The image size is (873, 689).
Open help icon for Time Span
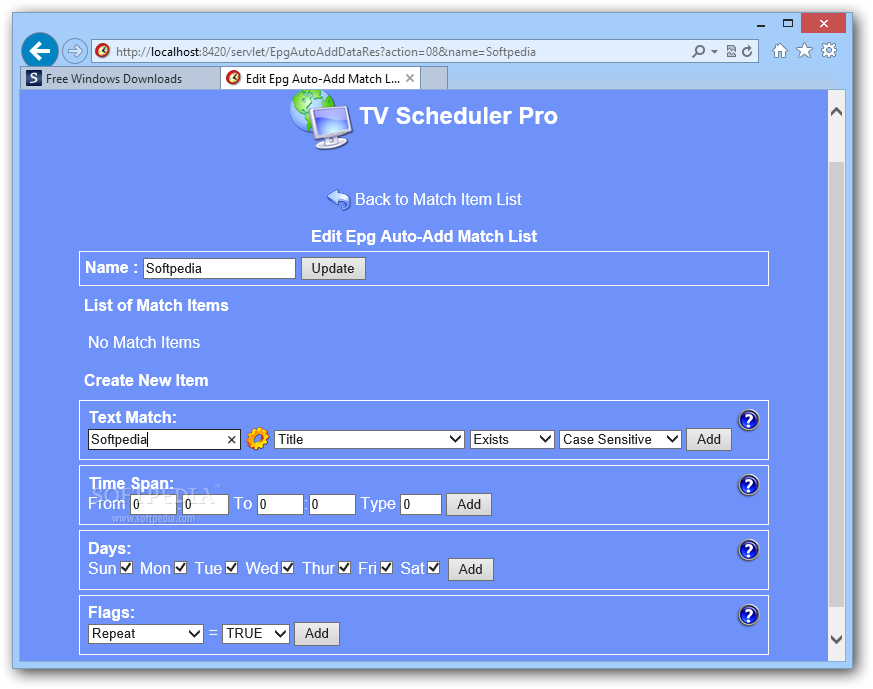coord(749,485)
